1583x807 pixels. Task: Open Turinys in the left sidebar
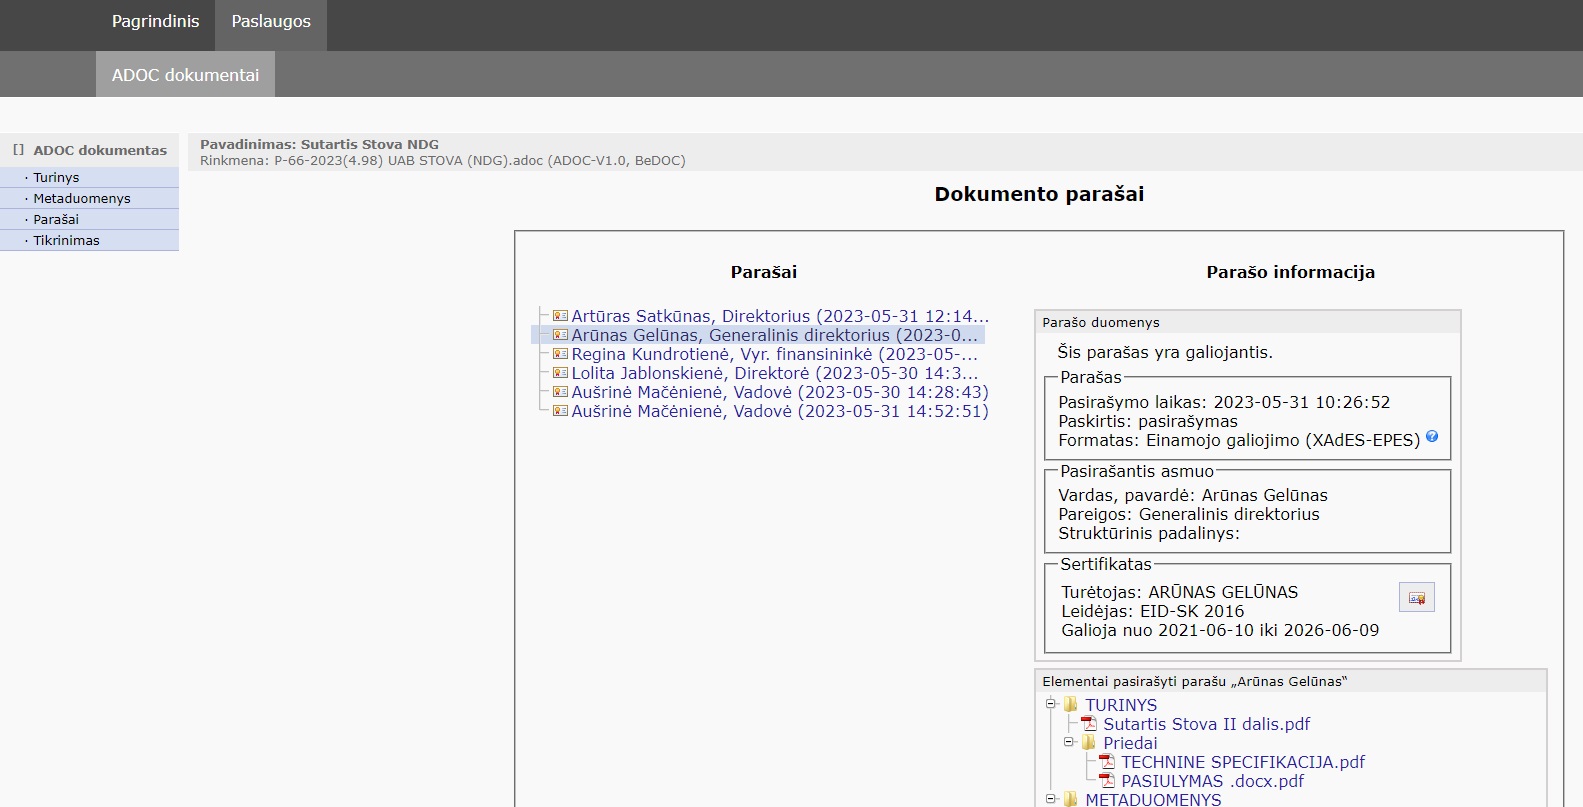click(56, 177)
